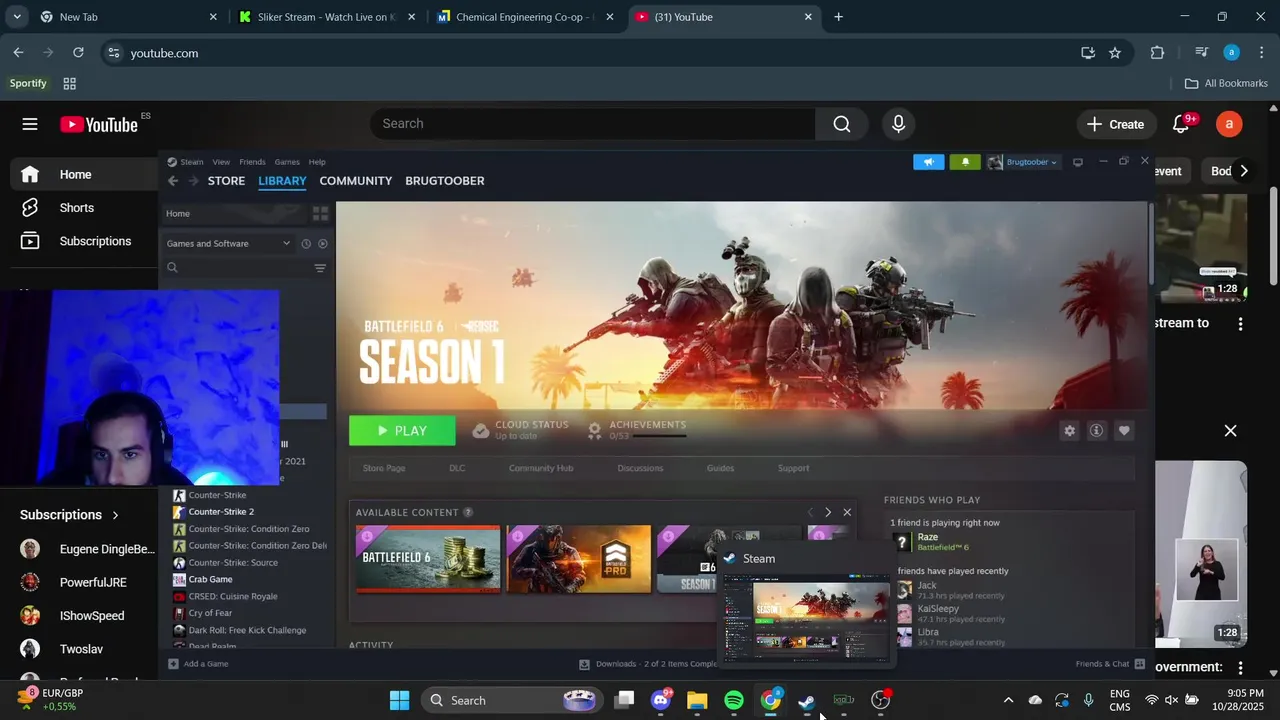Open Spotify from the taskbar

pos(734,700)
